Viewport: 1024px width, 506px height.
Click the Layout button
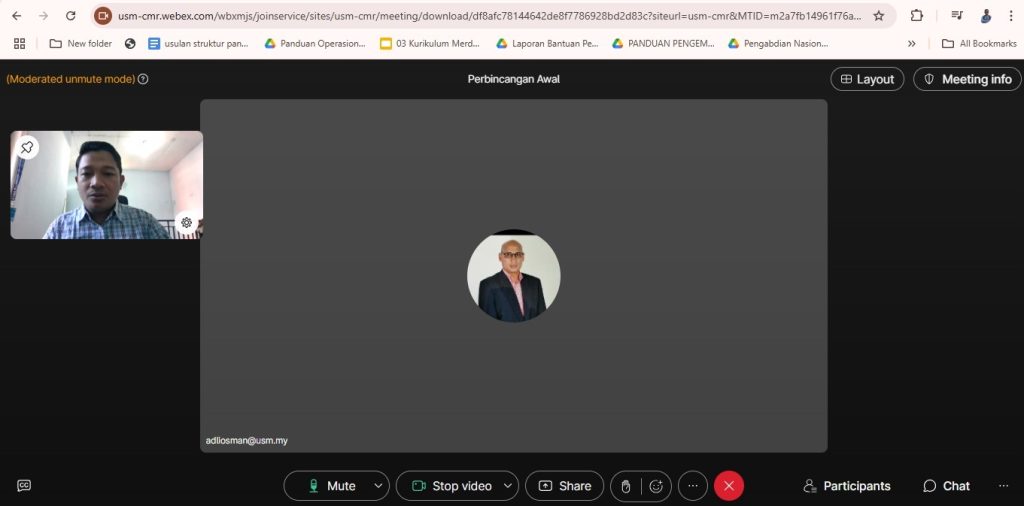(x=867, y=79)
